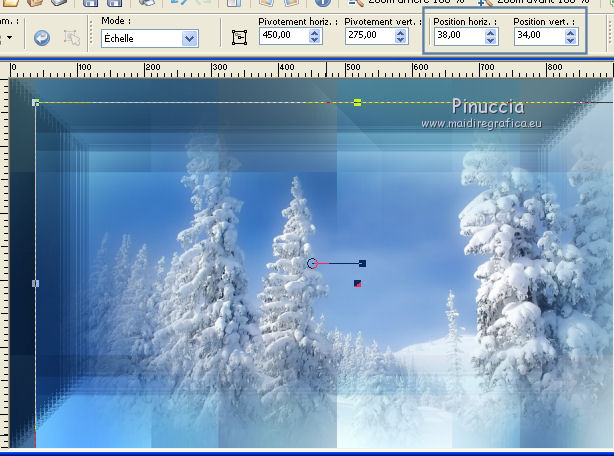Open the Mode dropdown showing Échelle

150,39
